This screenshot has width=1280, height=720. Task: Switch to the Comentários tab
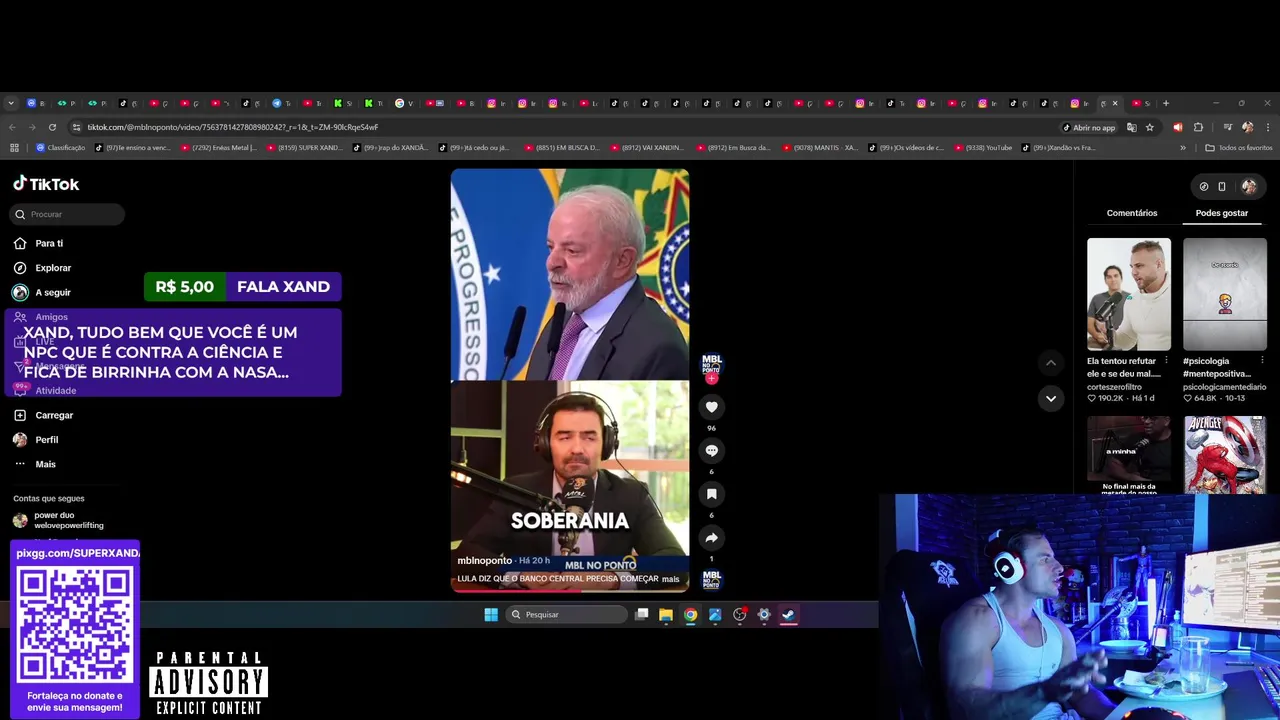coord(1131,213)
